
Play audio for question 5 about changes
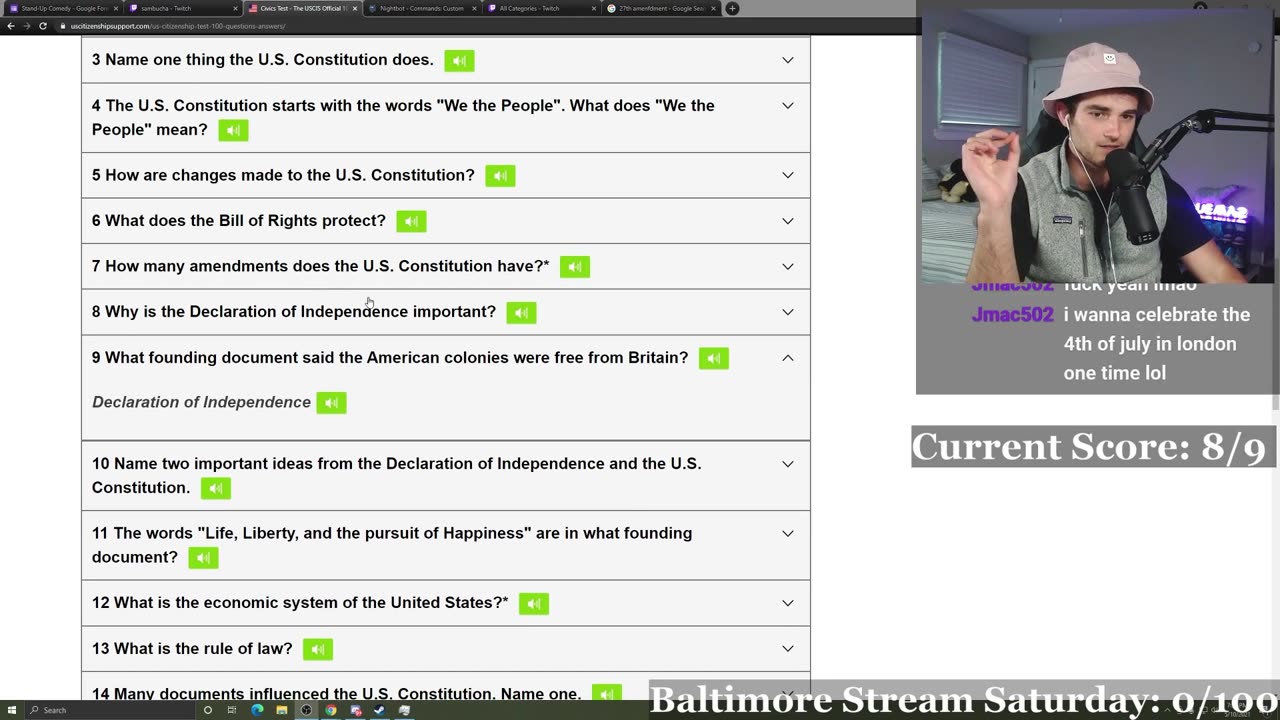click(x=500, y=176)
